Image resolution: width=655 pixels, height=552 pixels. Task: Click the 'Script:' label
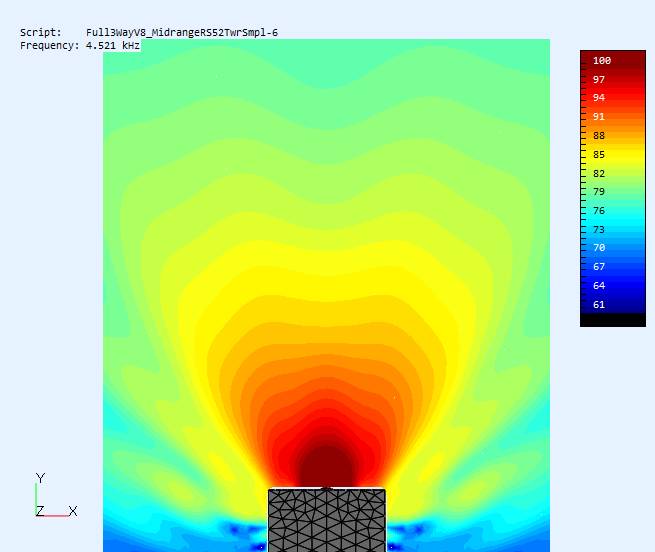click(x=41, y=33)
